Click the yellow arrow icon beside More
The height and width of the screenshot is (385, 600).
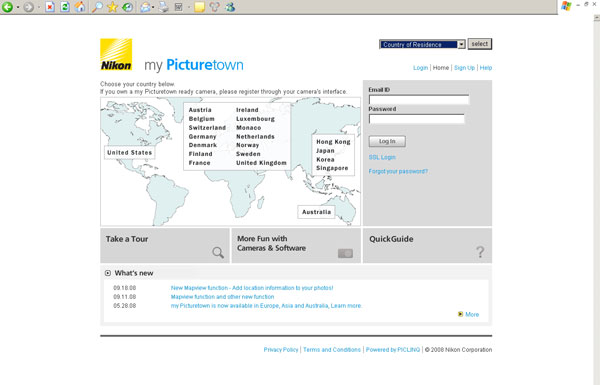(x=460, y=314)
